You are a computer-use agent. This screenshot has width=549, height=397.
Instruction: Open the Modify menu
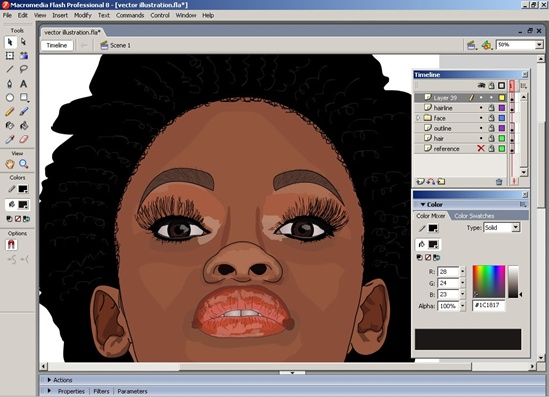[83, 15]
